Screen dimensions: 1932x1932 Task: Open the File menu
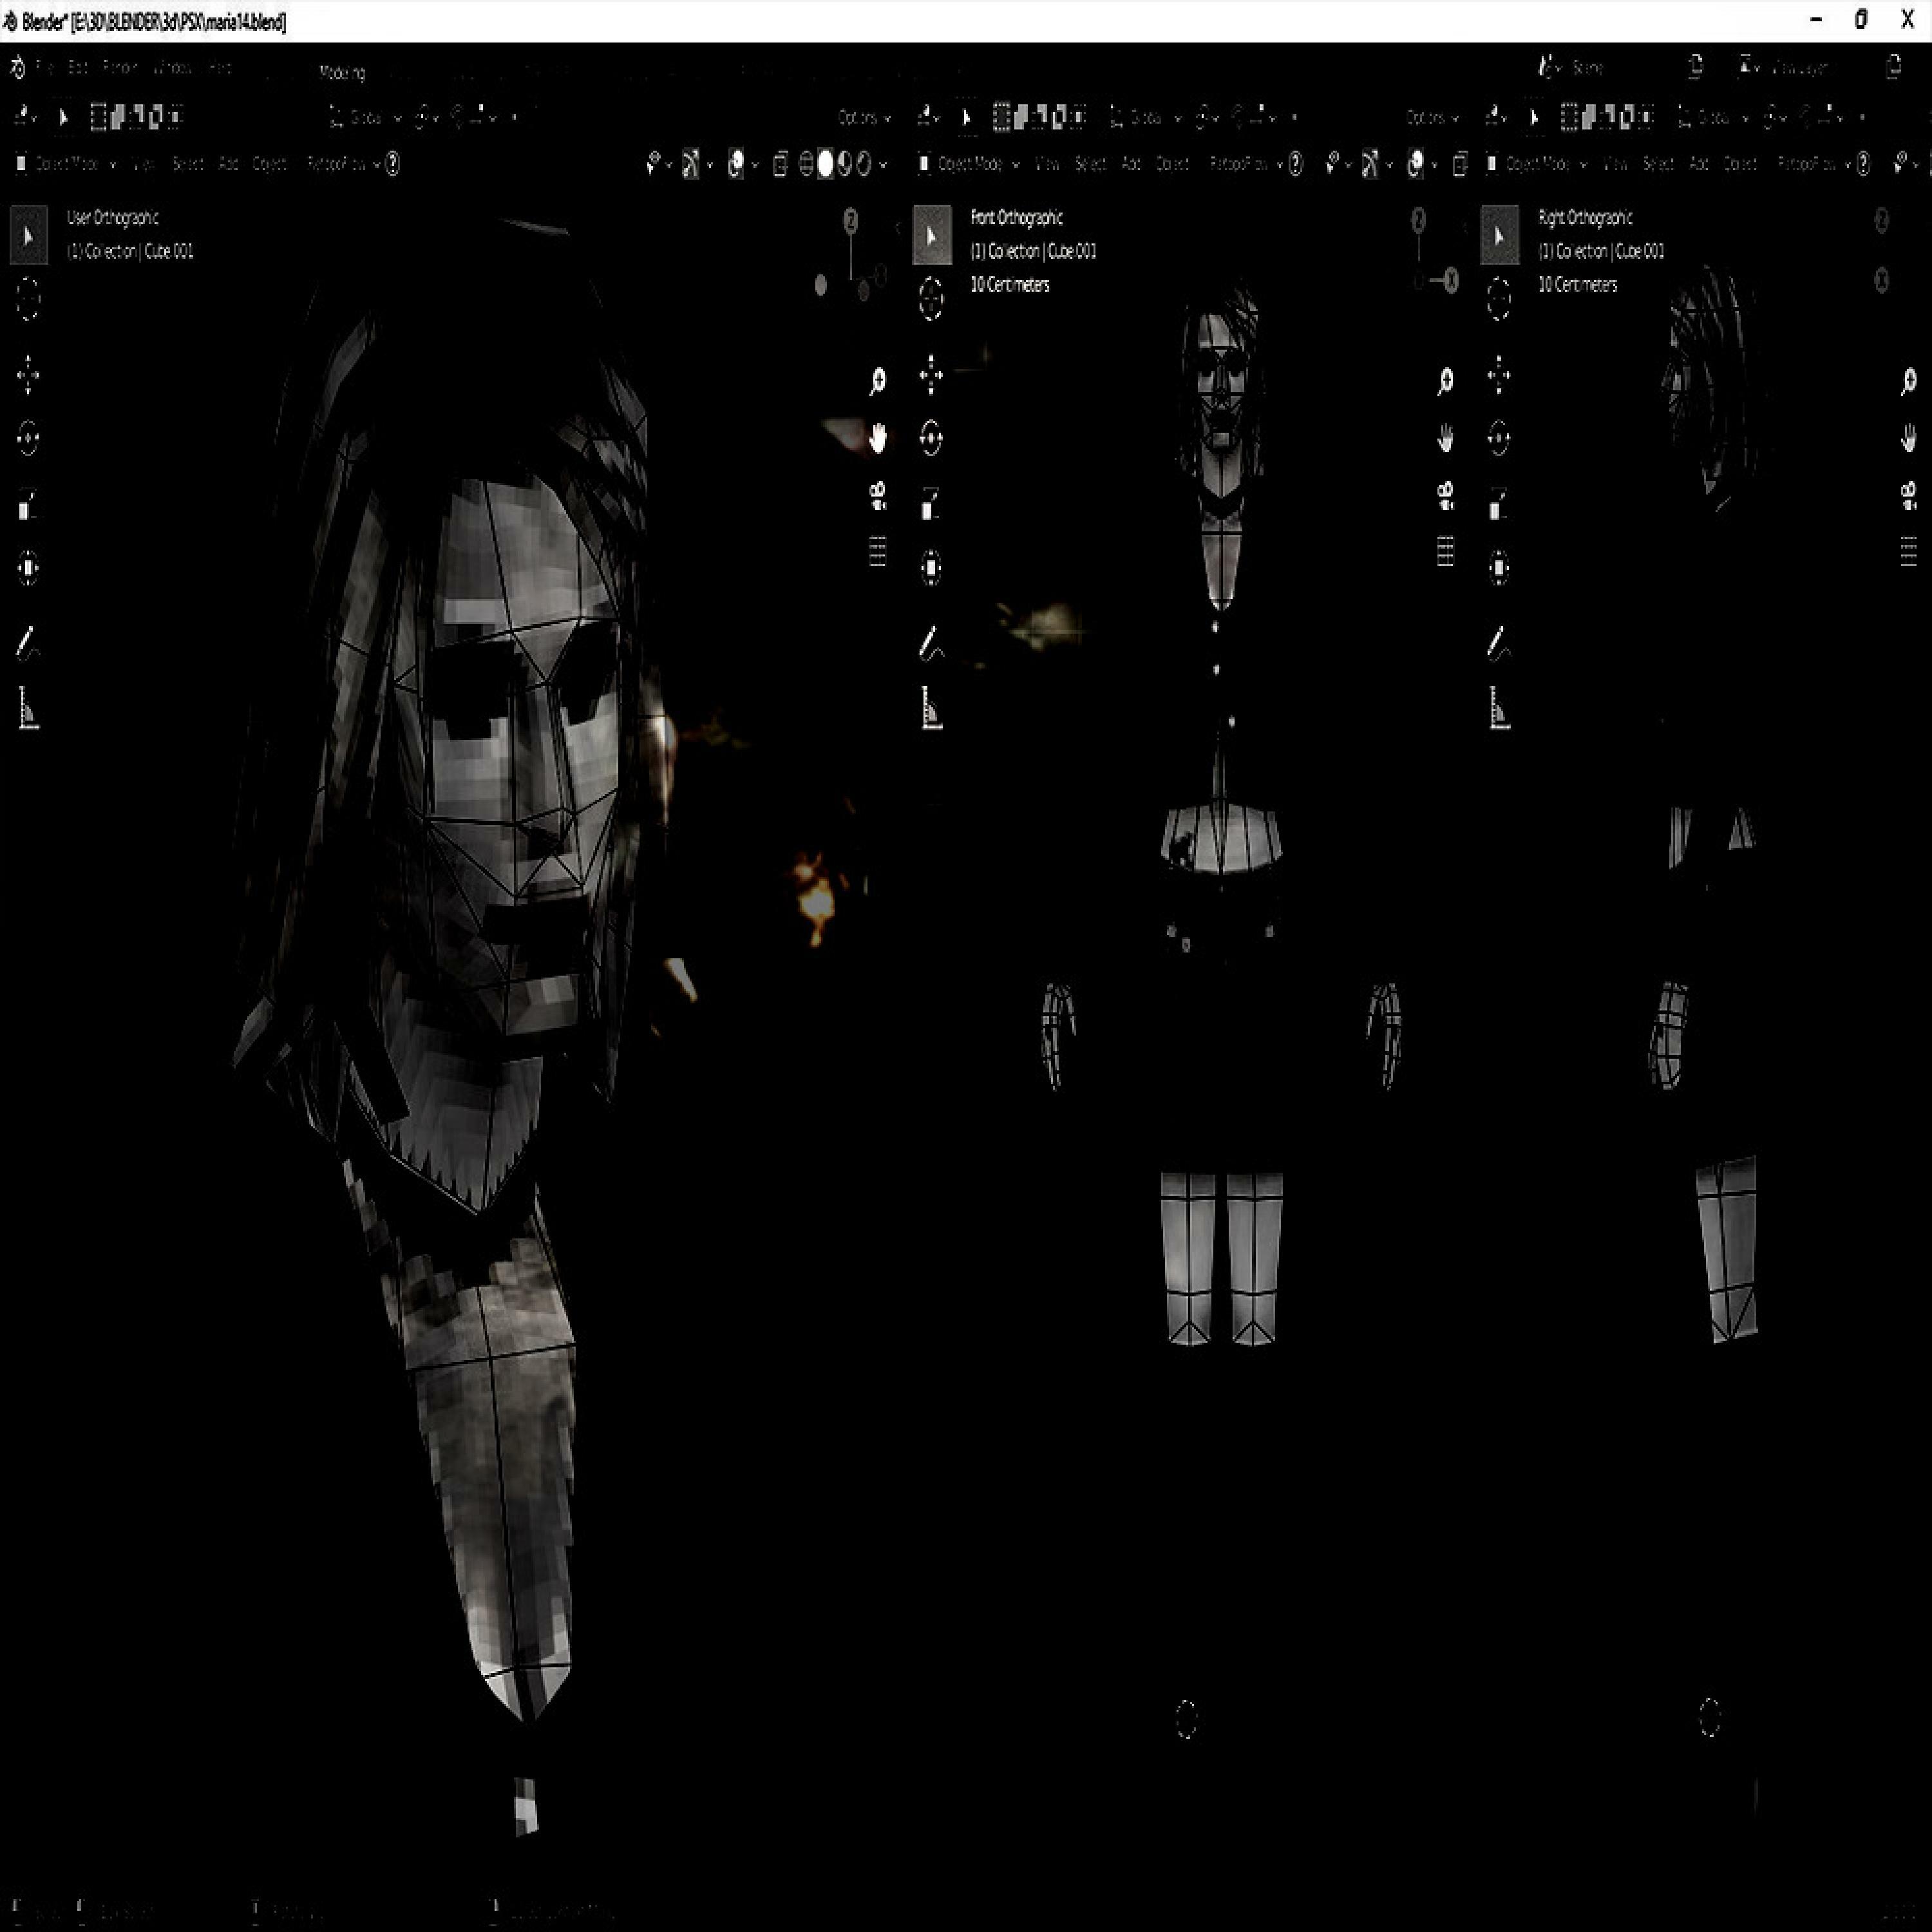(44, 68)
